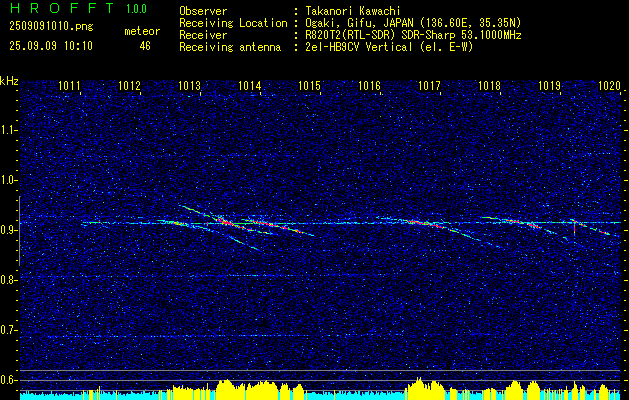Click the 1014 time marker
Viewport: 629px width, 400px height.
(250, 85)
